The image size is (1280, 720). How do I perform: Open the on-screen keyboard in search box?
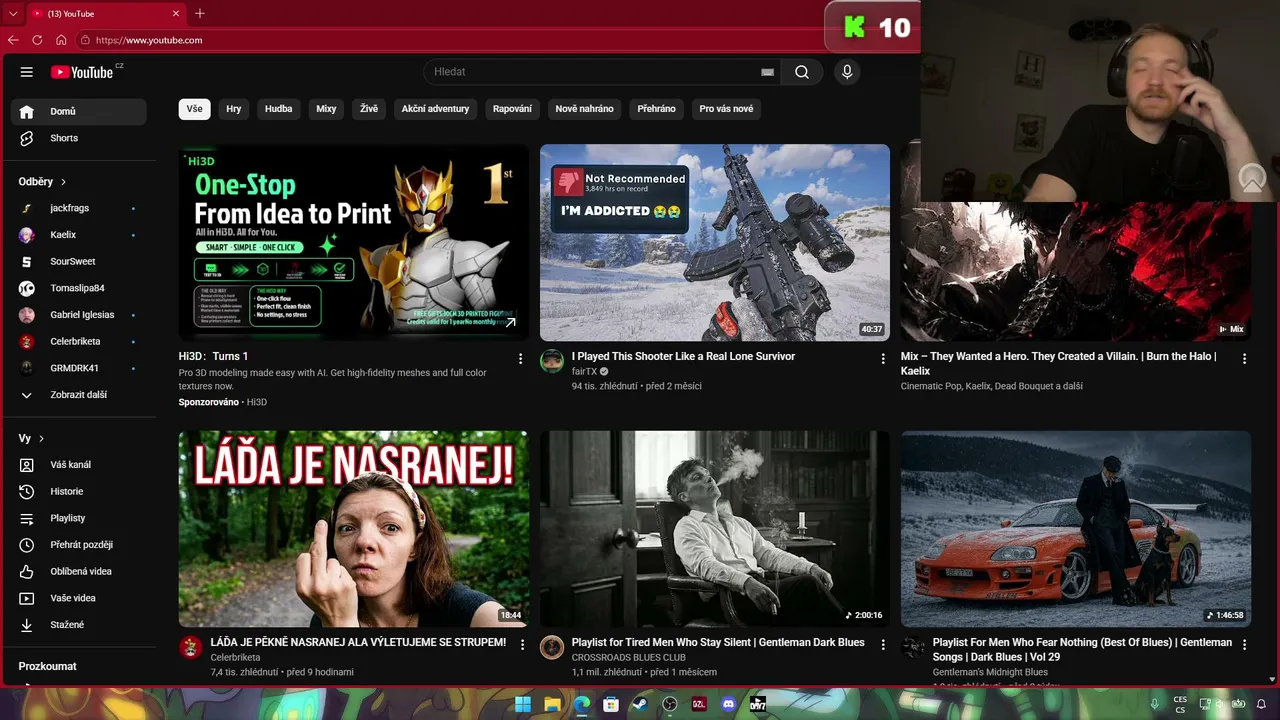(x=767, y=72)
